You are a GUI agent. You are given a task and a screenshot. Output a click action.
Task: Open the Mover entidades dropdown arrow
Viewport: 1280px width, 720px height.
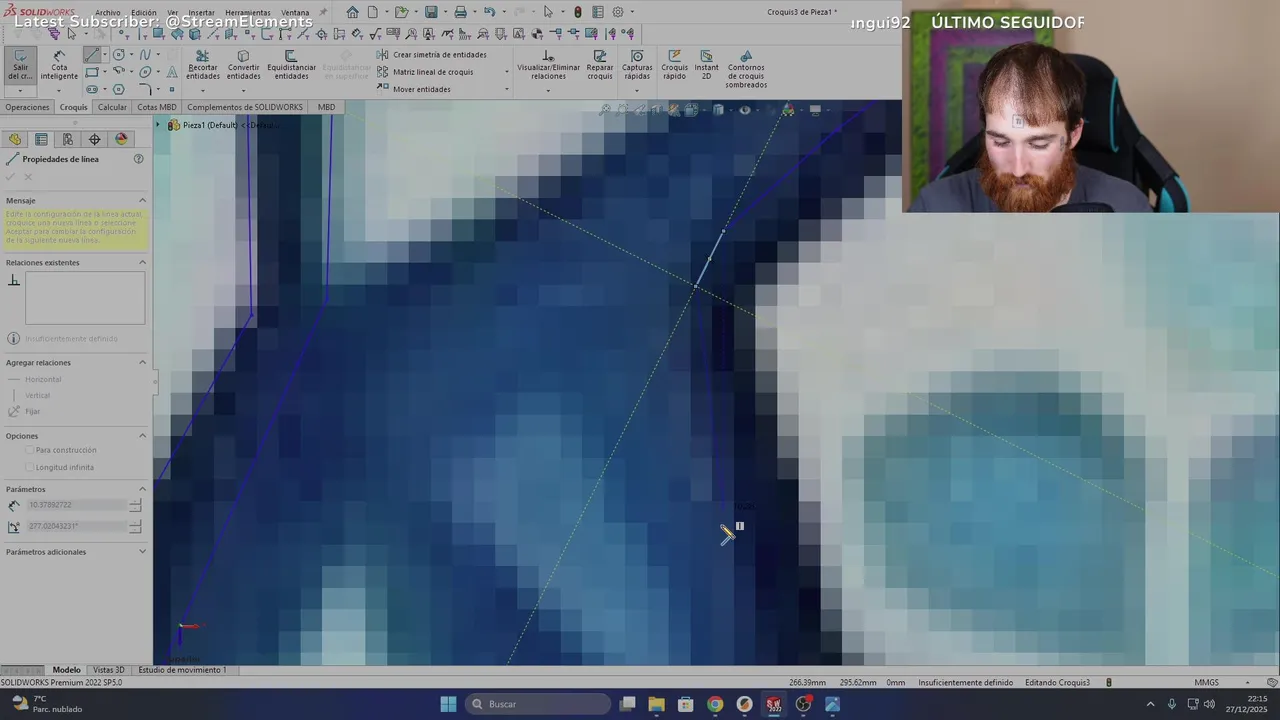[x=506, y=89]
